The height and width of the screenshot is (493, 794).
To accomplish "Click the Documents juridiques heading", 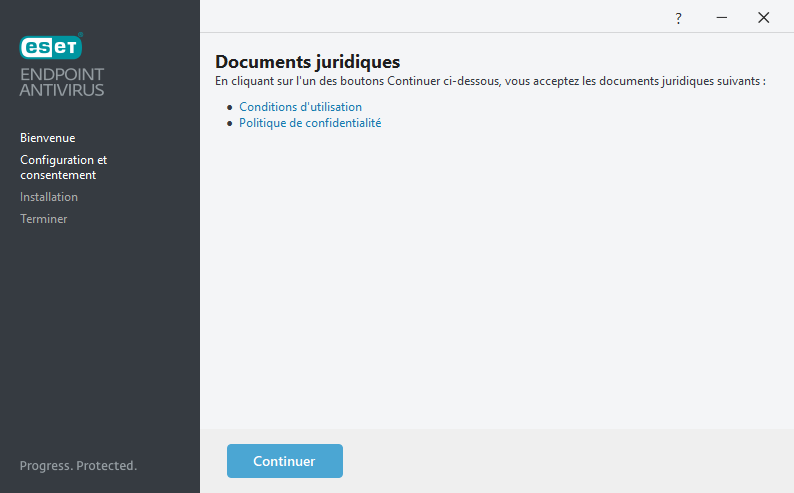I will point(307,62).
